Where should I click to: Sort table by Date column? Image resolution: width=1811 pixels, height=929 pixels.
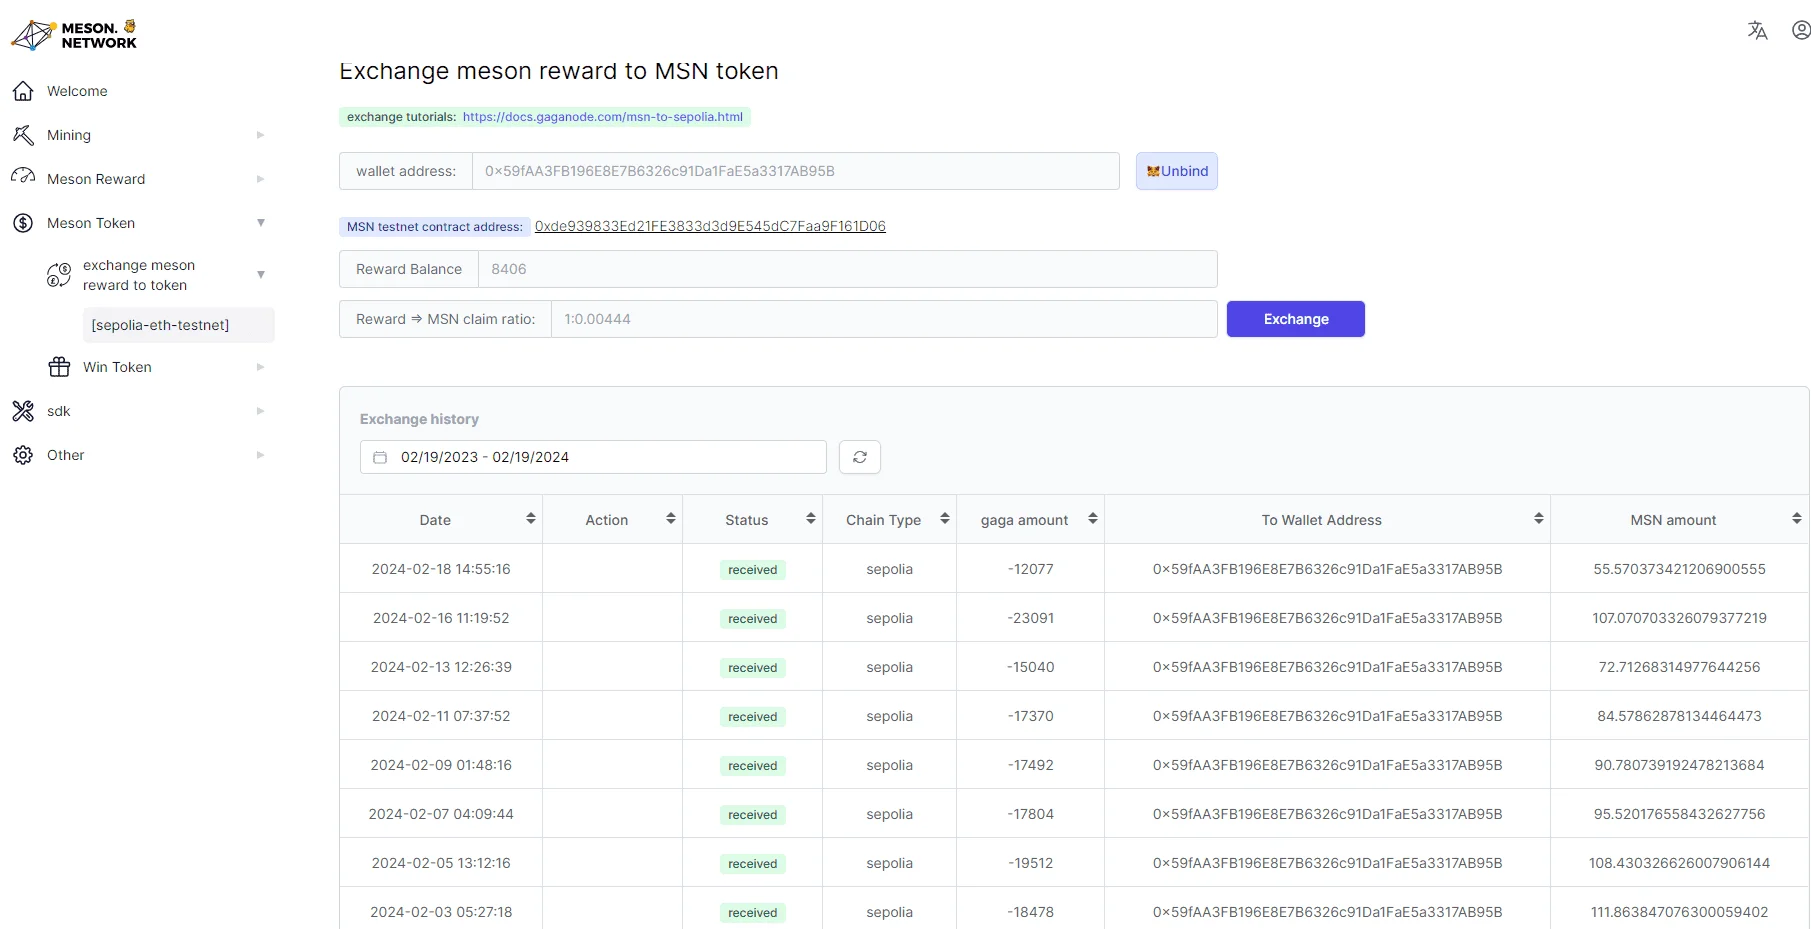[x=531, y=519]
